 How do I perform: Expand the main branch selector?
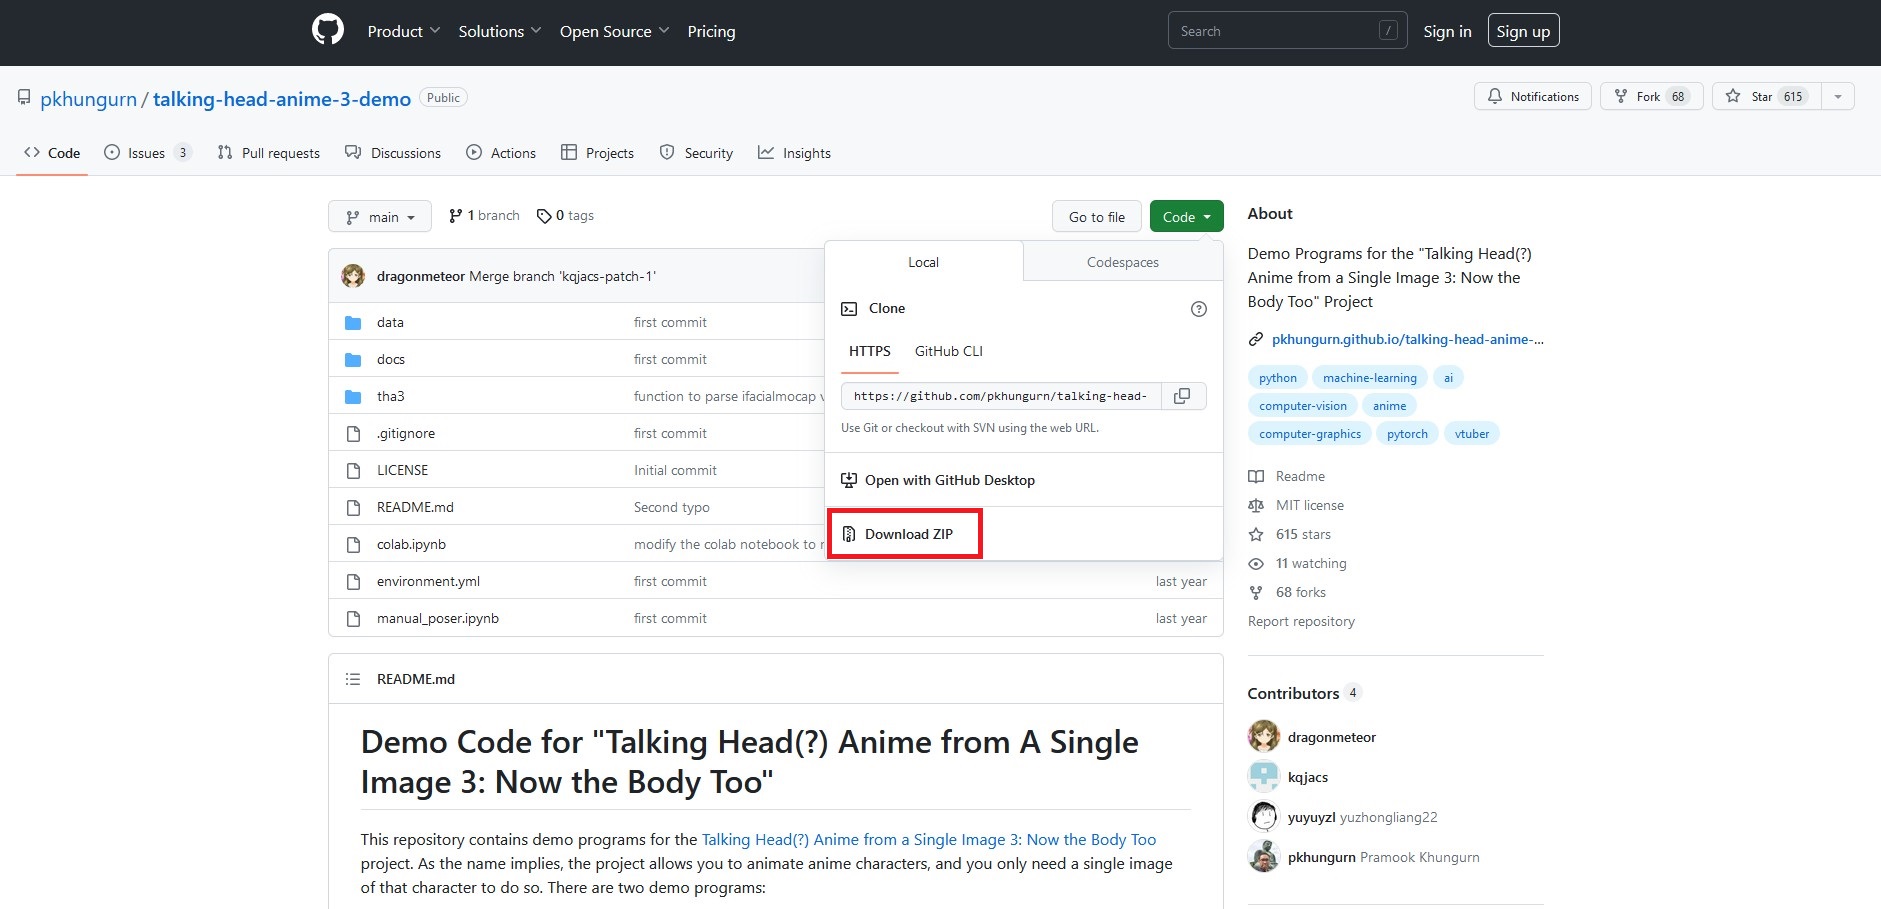point(380,217)
